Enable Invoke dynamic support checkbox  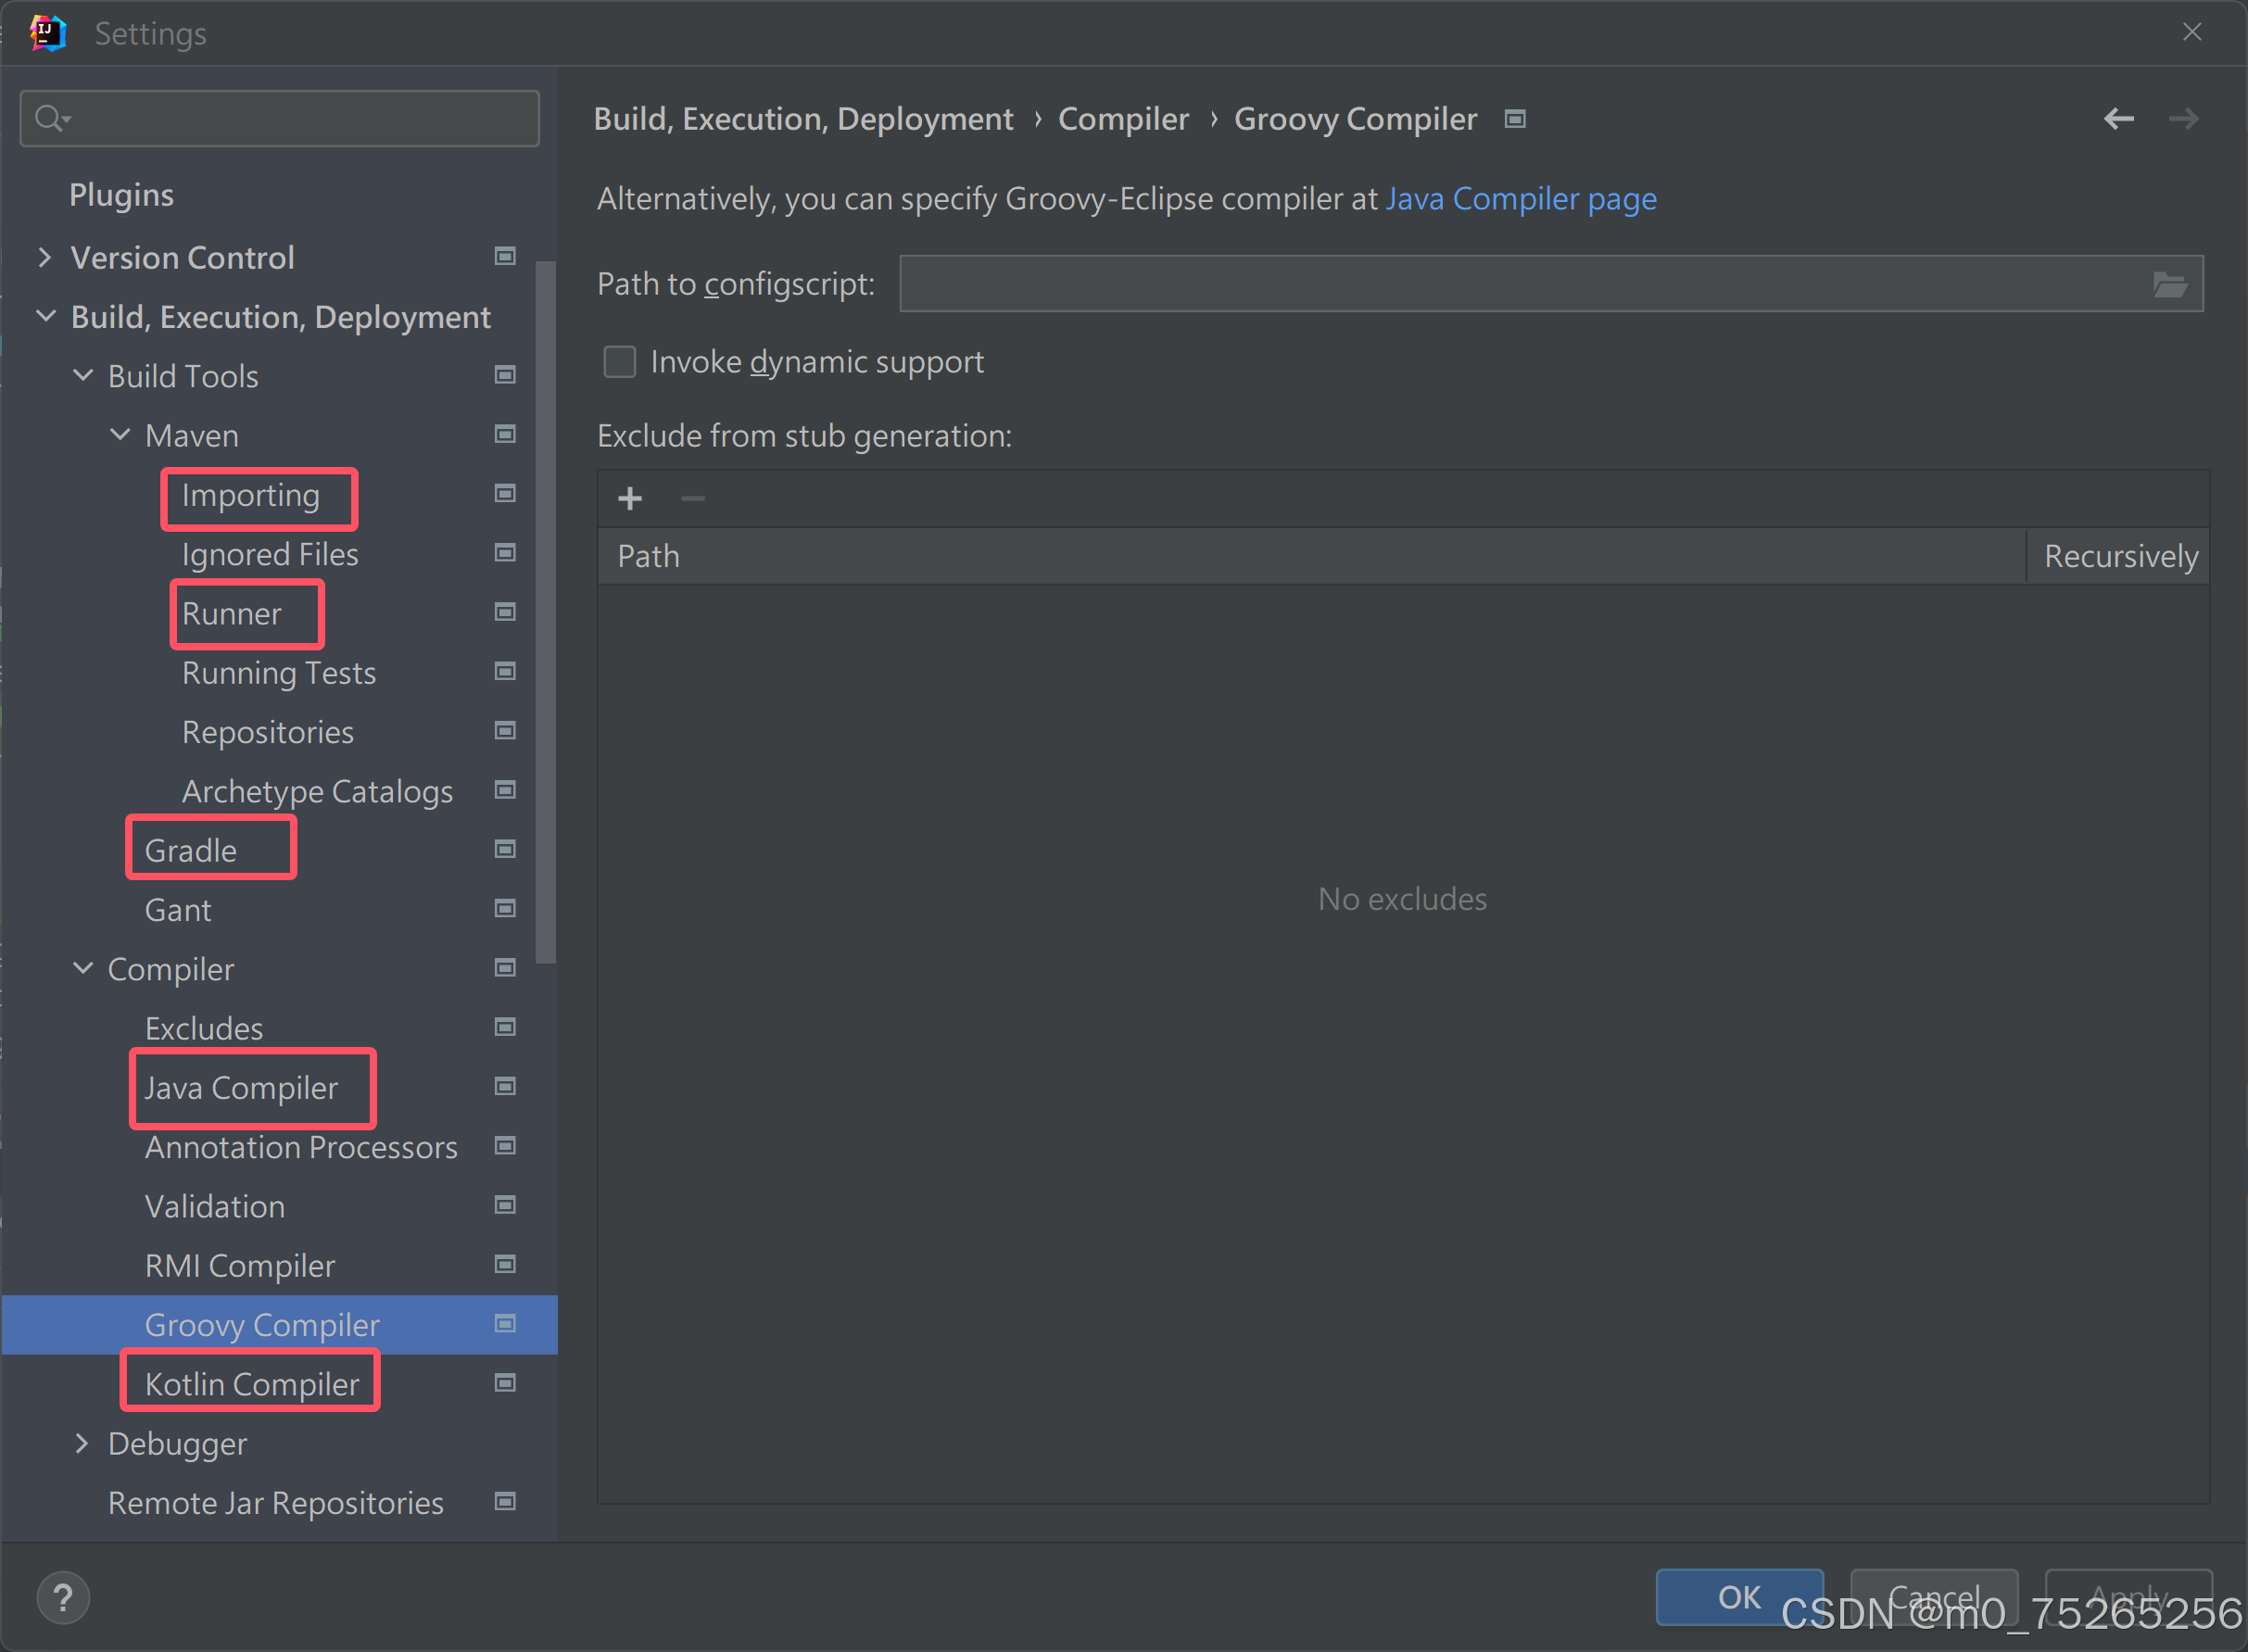coord(619,362)
